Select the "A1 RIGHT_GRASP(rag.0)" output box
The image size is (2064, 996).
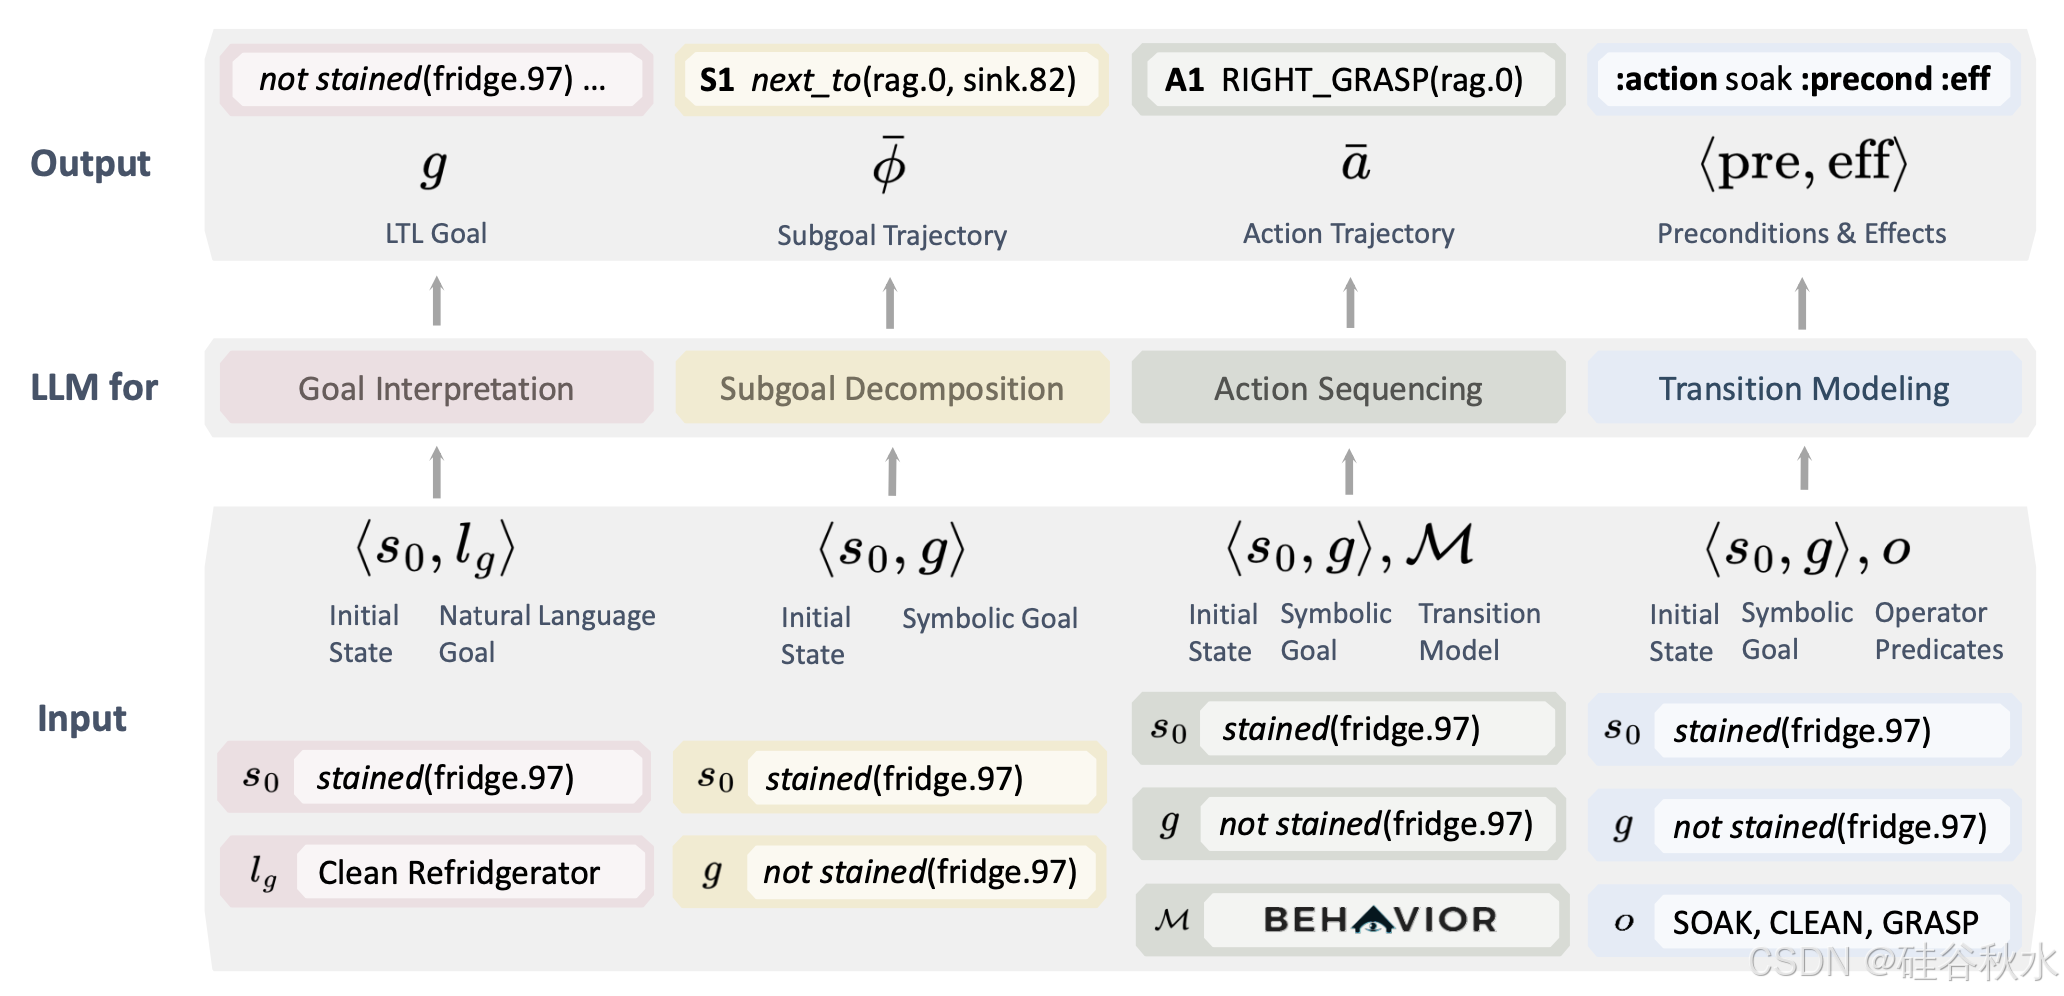[1344, 79]
